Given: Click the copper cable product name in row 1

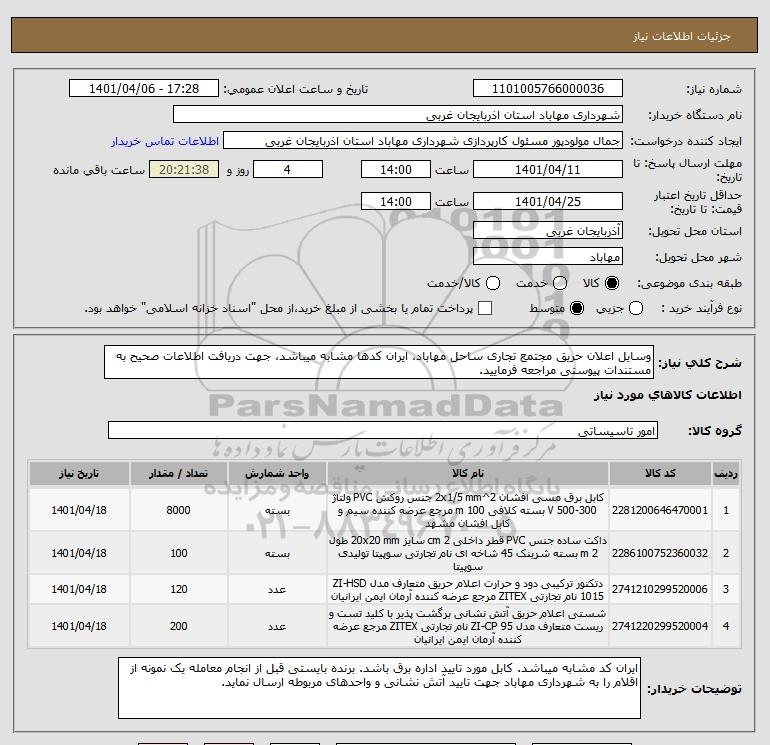Looking at the screenshot, I should coord(468,510).
